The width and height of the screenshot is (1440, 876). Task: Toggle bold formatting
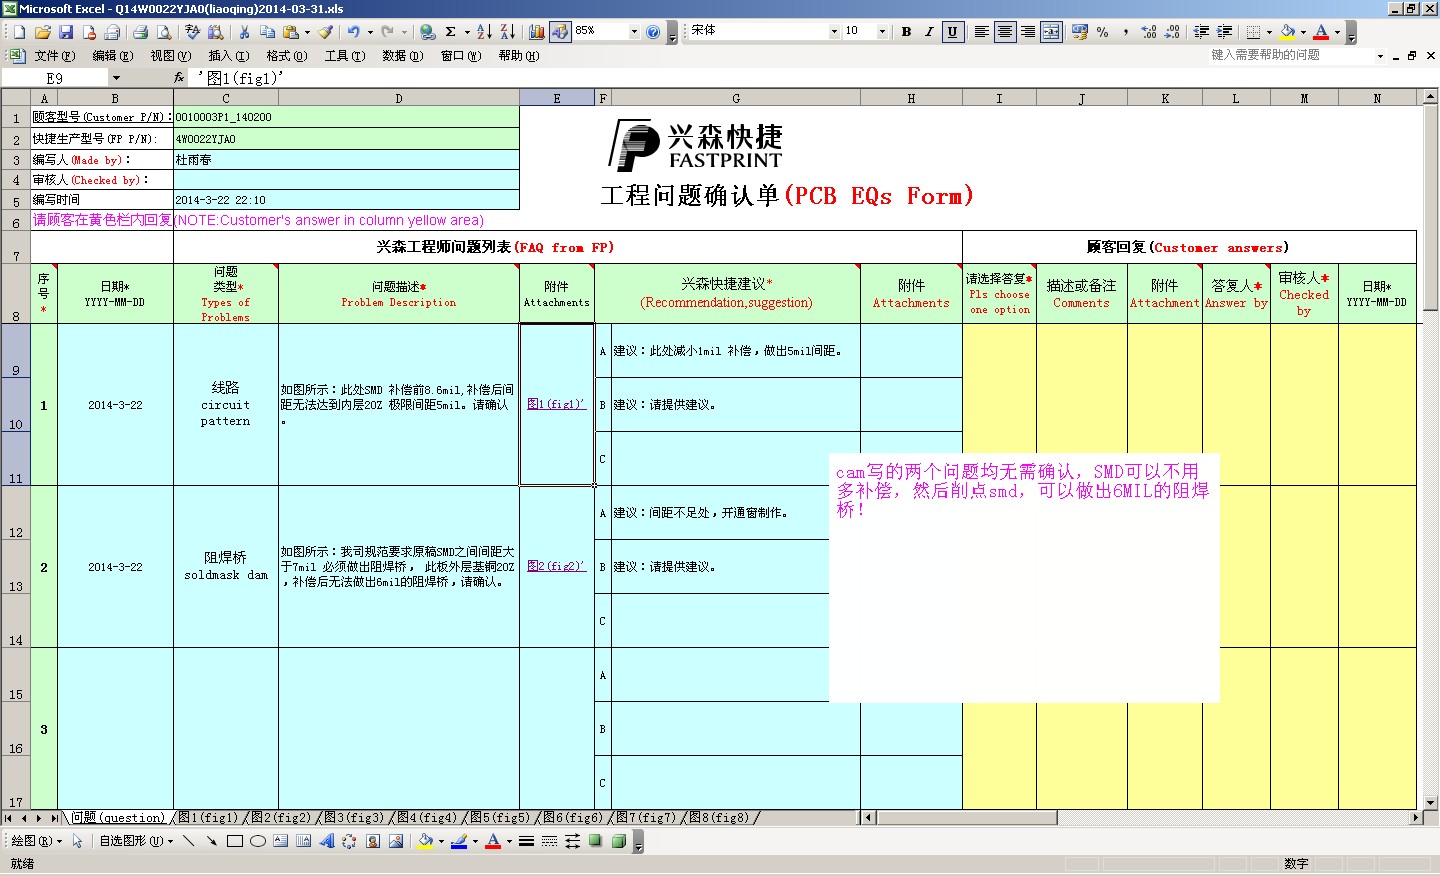coord(906,32)
